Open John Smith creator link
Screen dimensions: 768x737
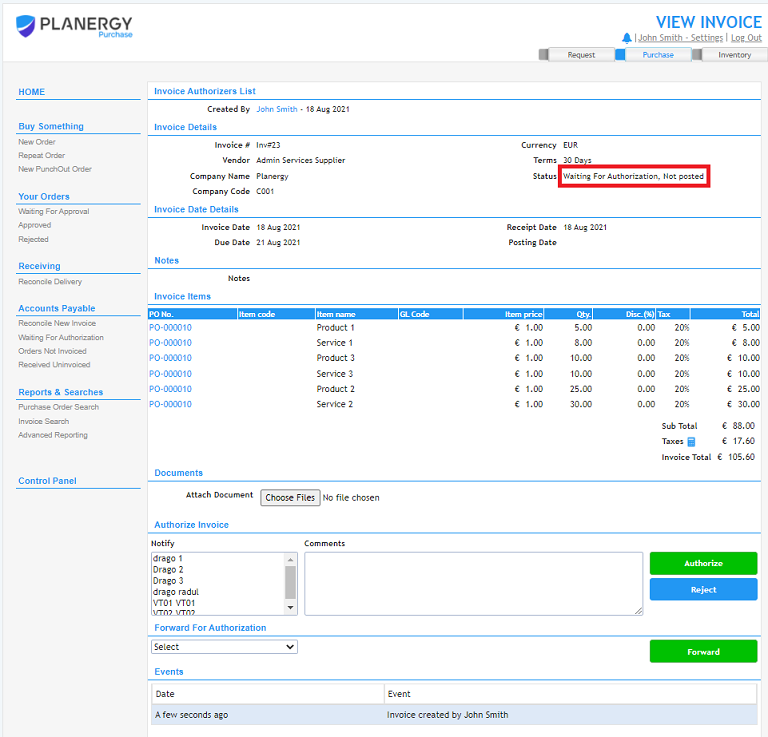point(277,109)
